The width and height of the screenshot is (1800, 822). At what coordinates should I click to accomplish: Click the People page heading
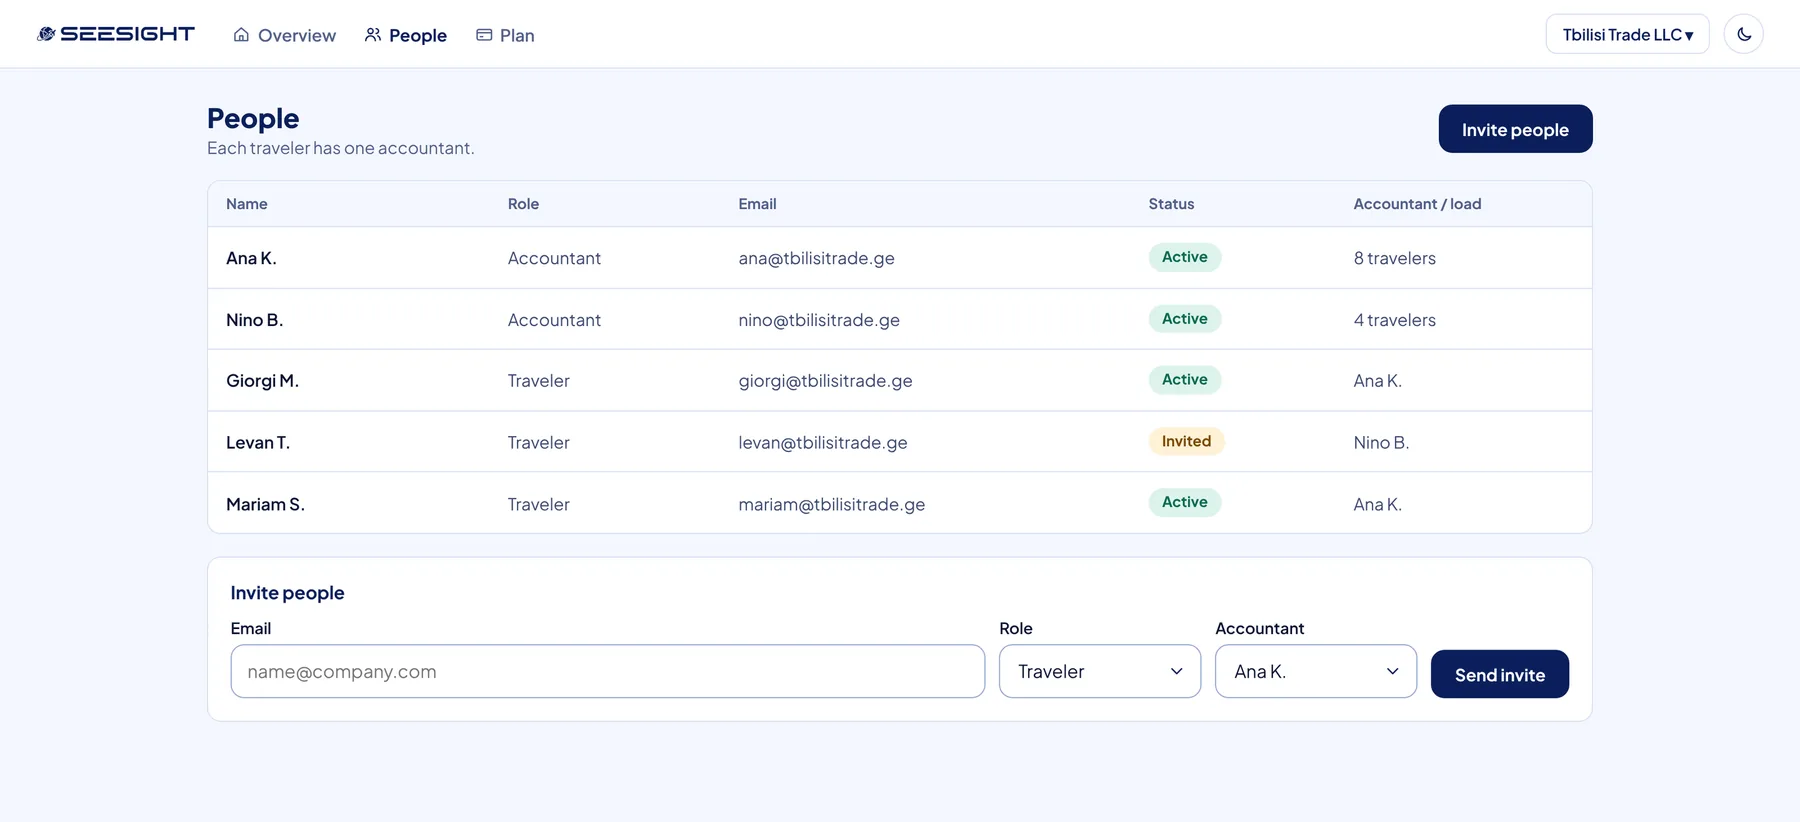click(x=253, y=118)
